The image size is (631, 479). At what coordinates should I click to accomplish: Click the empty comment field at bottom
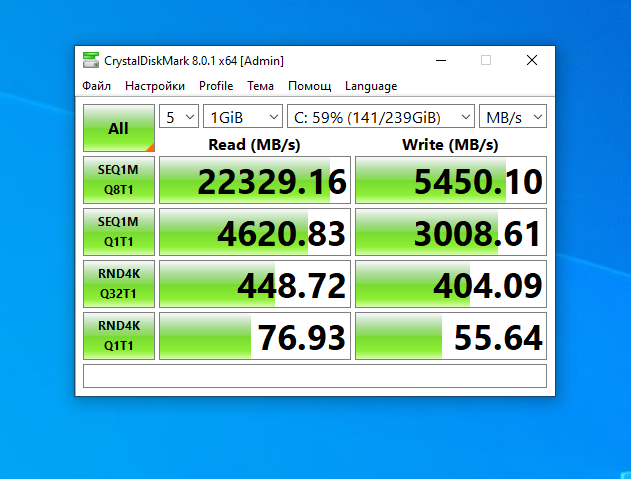coord(315,376)
